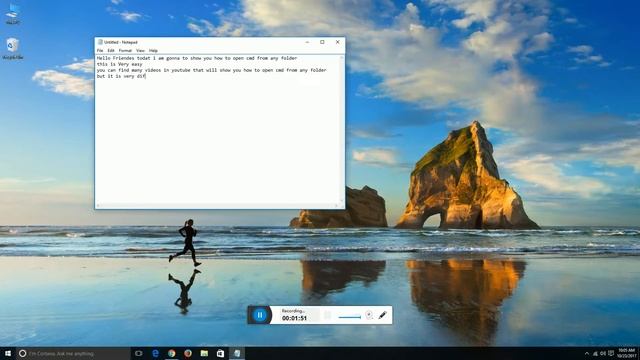Select the Notepad taskbar button
640x360 pixels.
(237, 353)
